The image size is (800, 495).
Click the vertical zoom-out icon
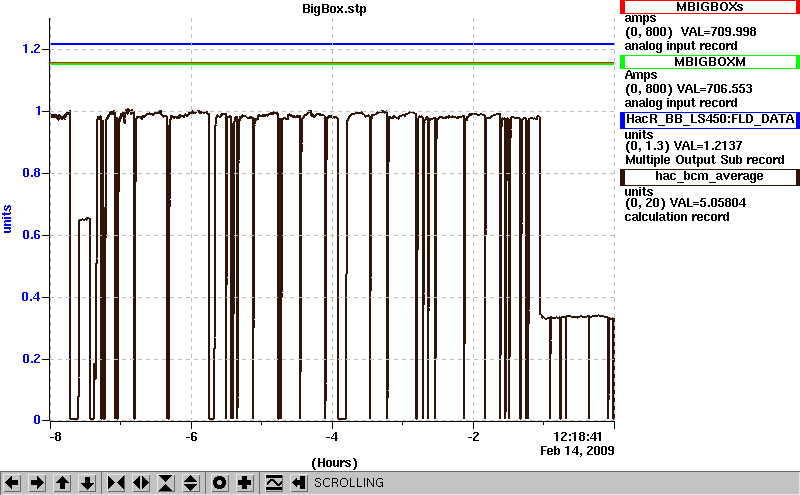point(191,483)
